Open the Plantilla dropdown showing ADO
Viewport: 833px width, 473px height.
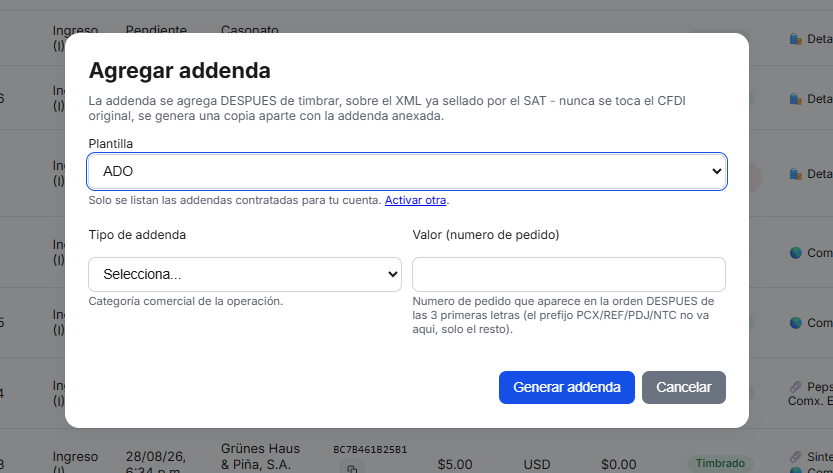pos(407,171)
